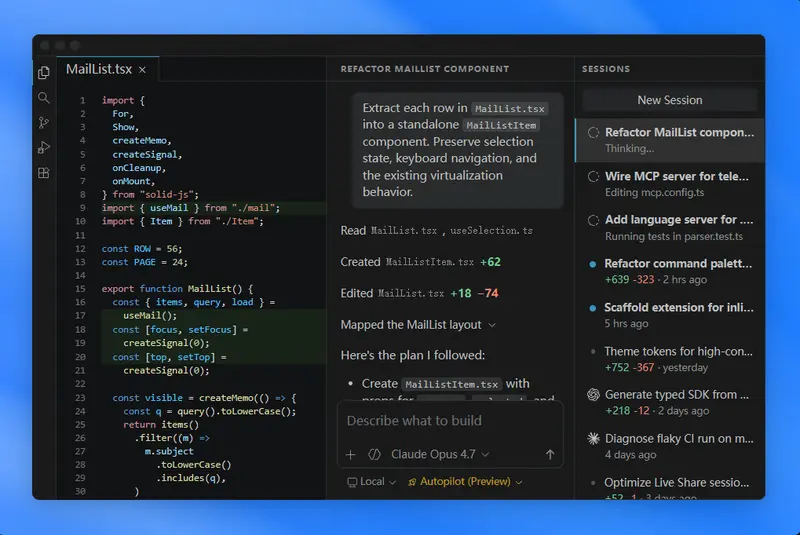
Task: Click the red close window dot
Action: pos(45,45)
